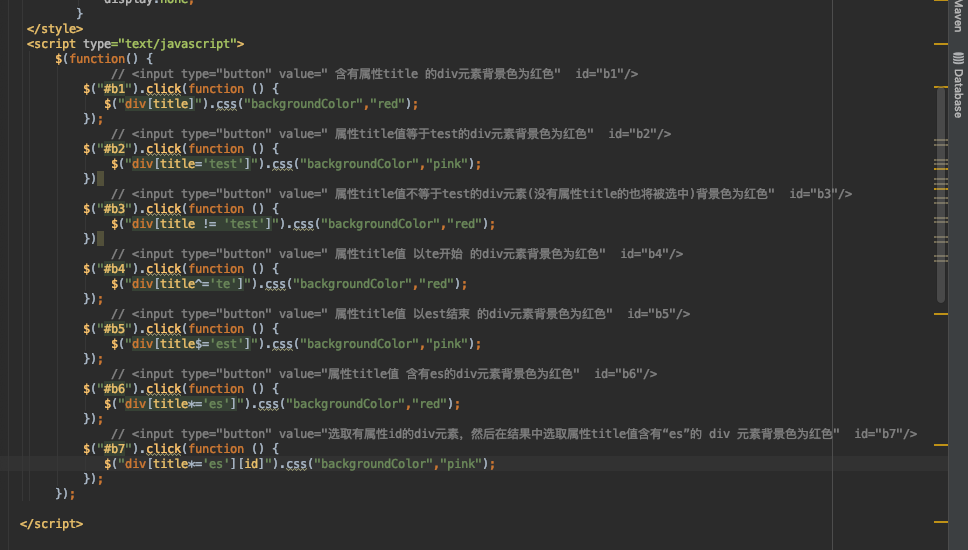Click the $("#b1").click line
The image size is (968, 550).
point(181,89)
